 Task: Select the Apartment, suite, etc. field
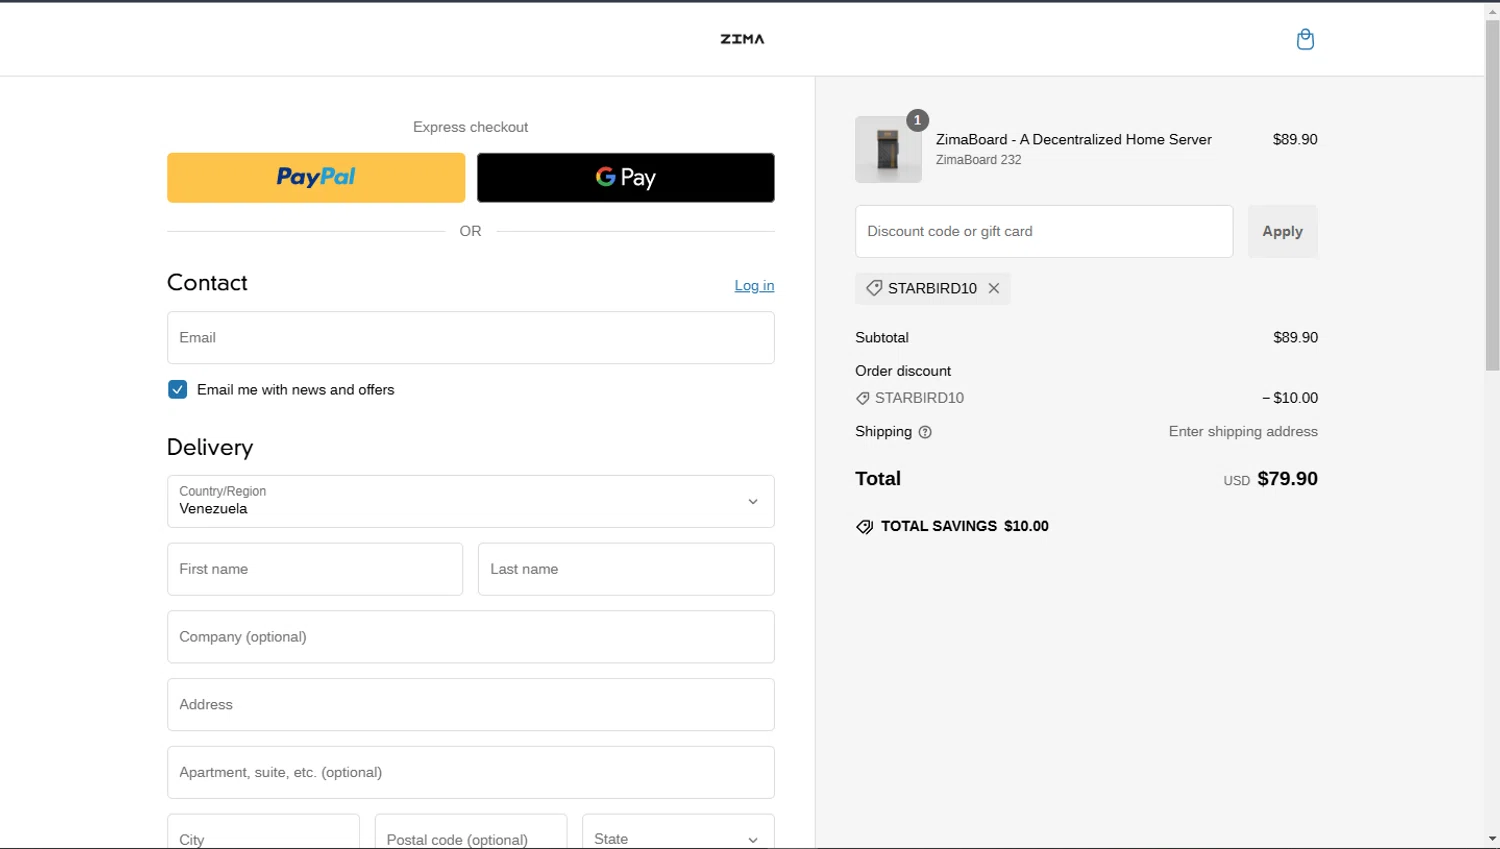tap(471, 772)
